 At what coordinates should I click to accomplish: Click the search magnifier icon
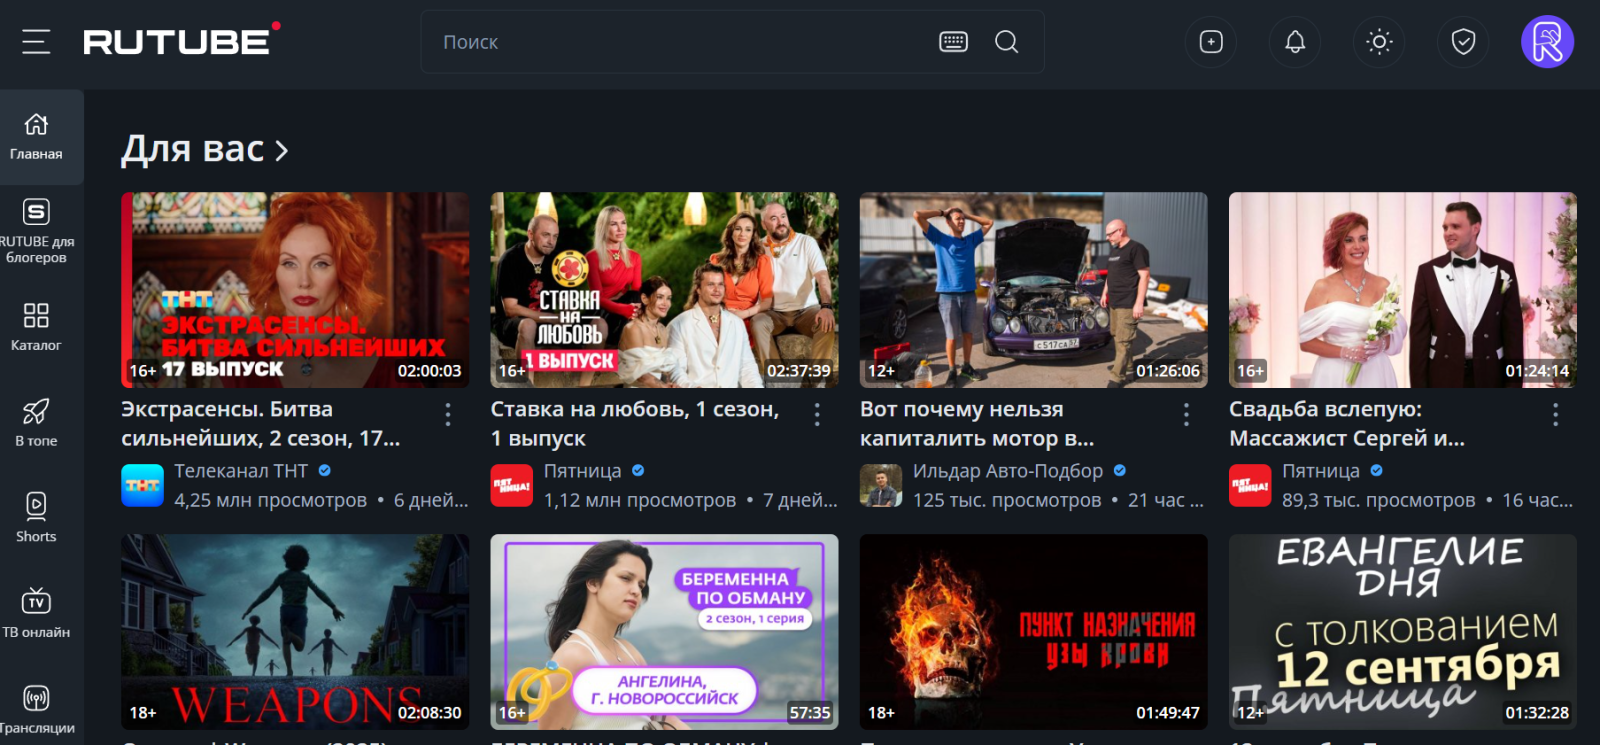[x=1006, y=42]
